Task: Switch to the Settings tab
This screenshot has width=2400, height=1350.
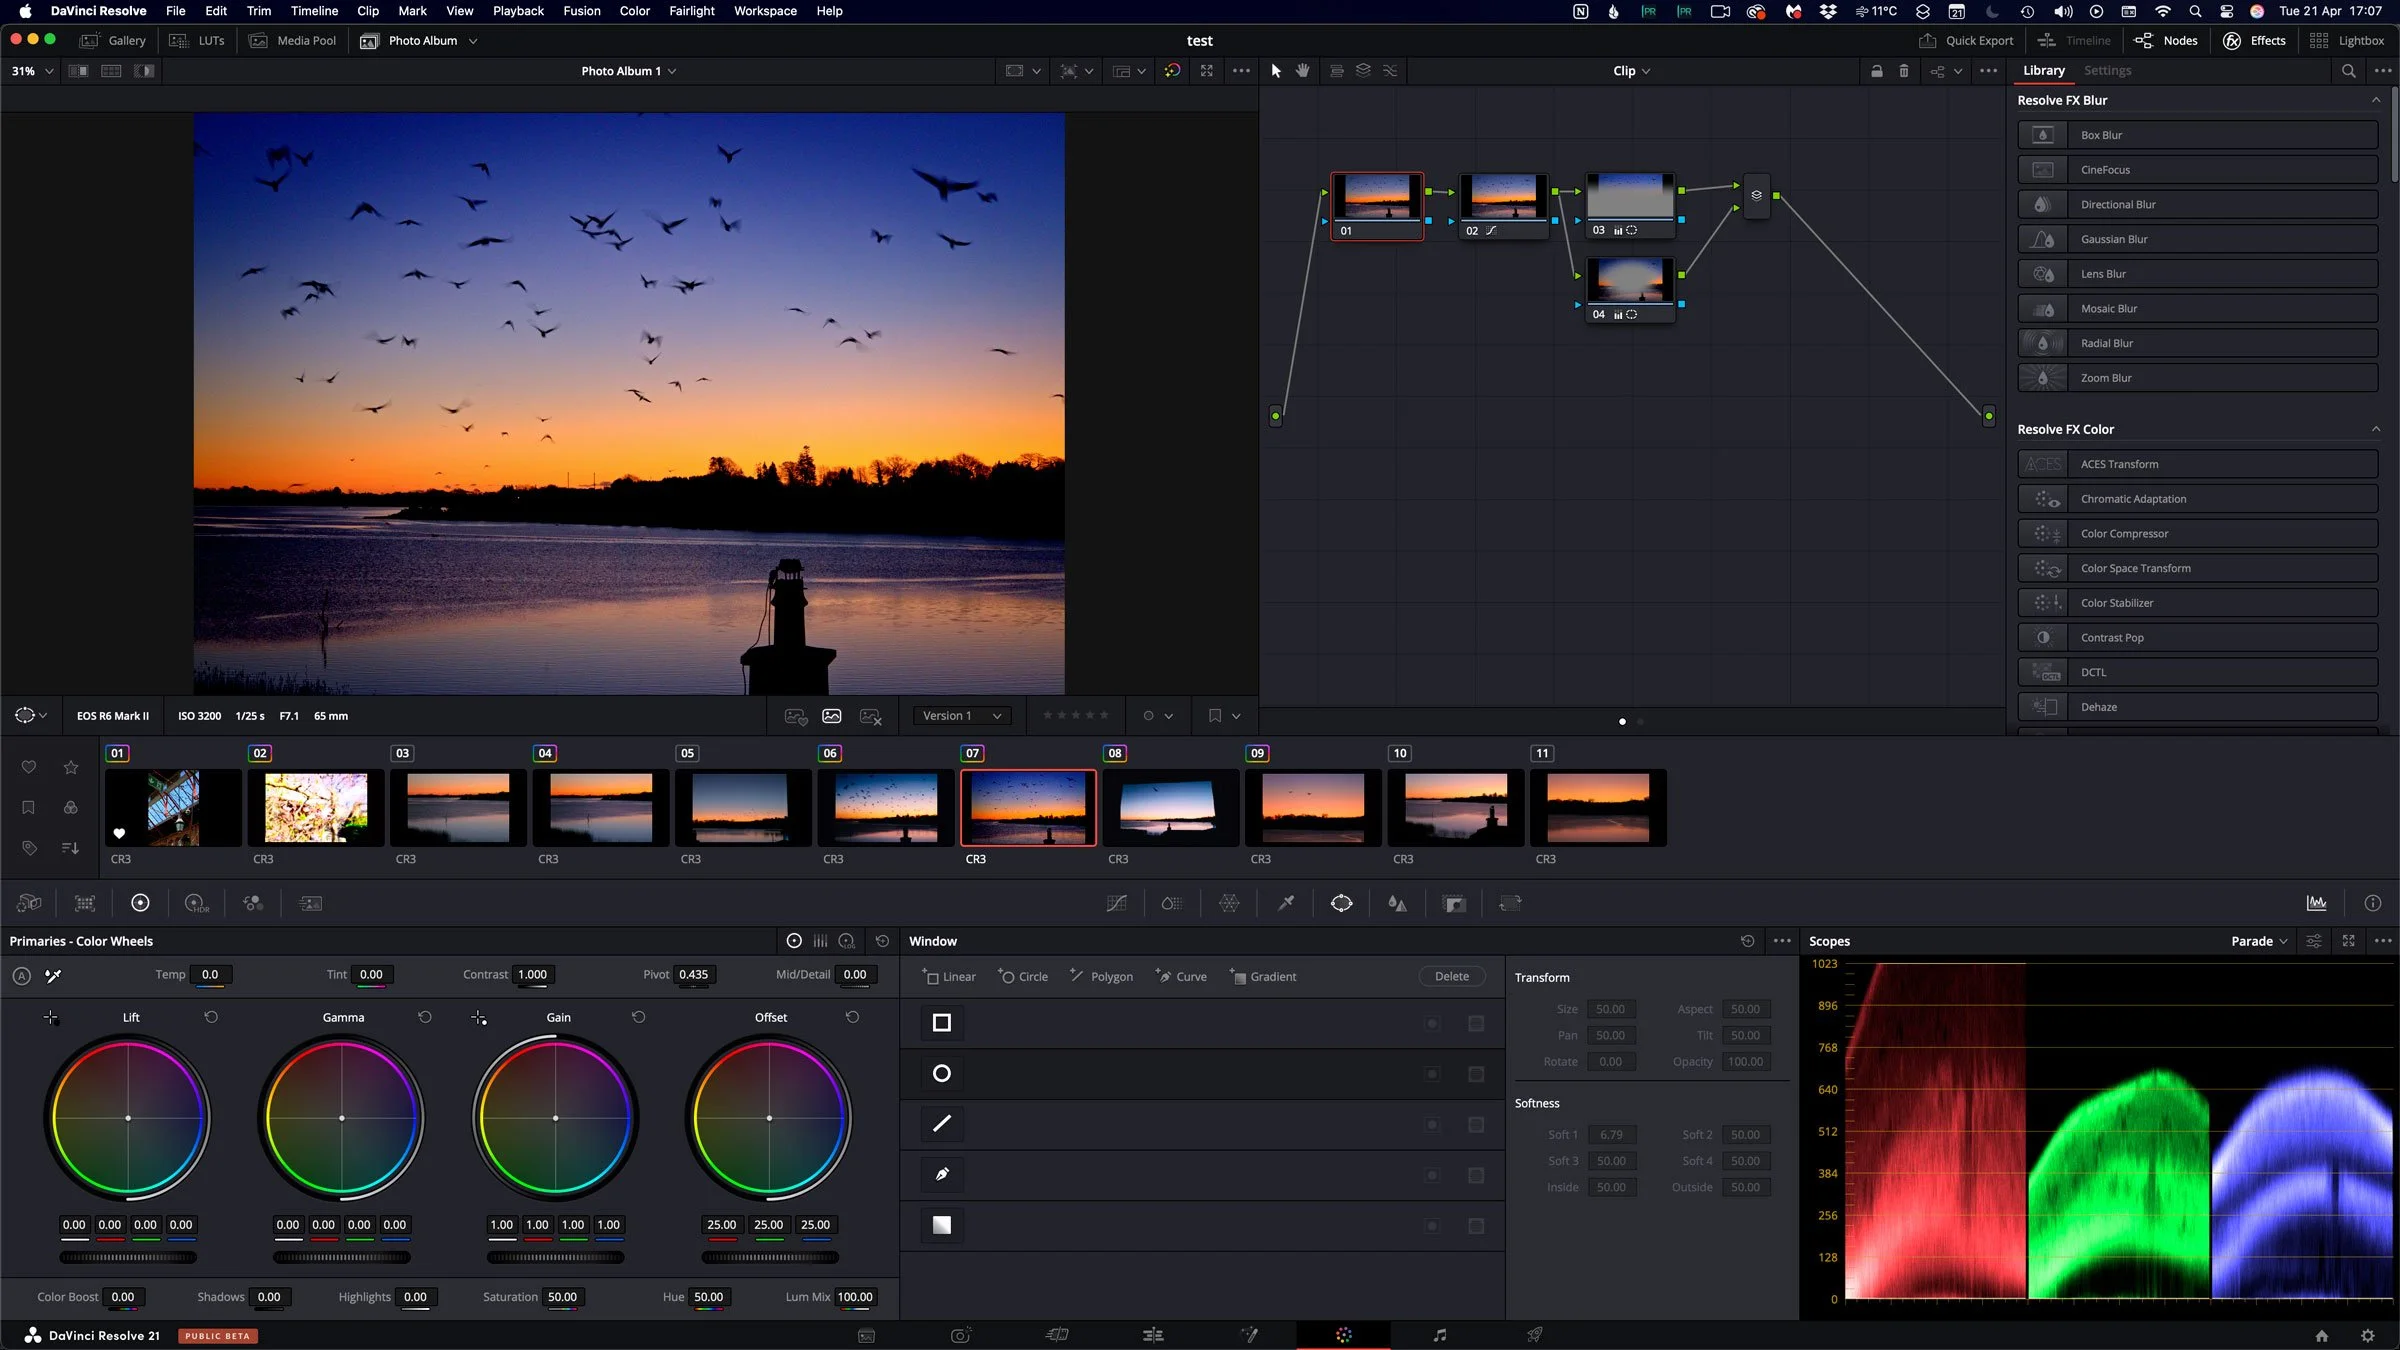Action: pos(2107,71)
